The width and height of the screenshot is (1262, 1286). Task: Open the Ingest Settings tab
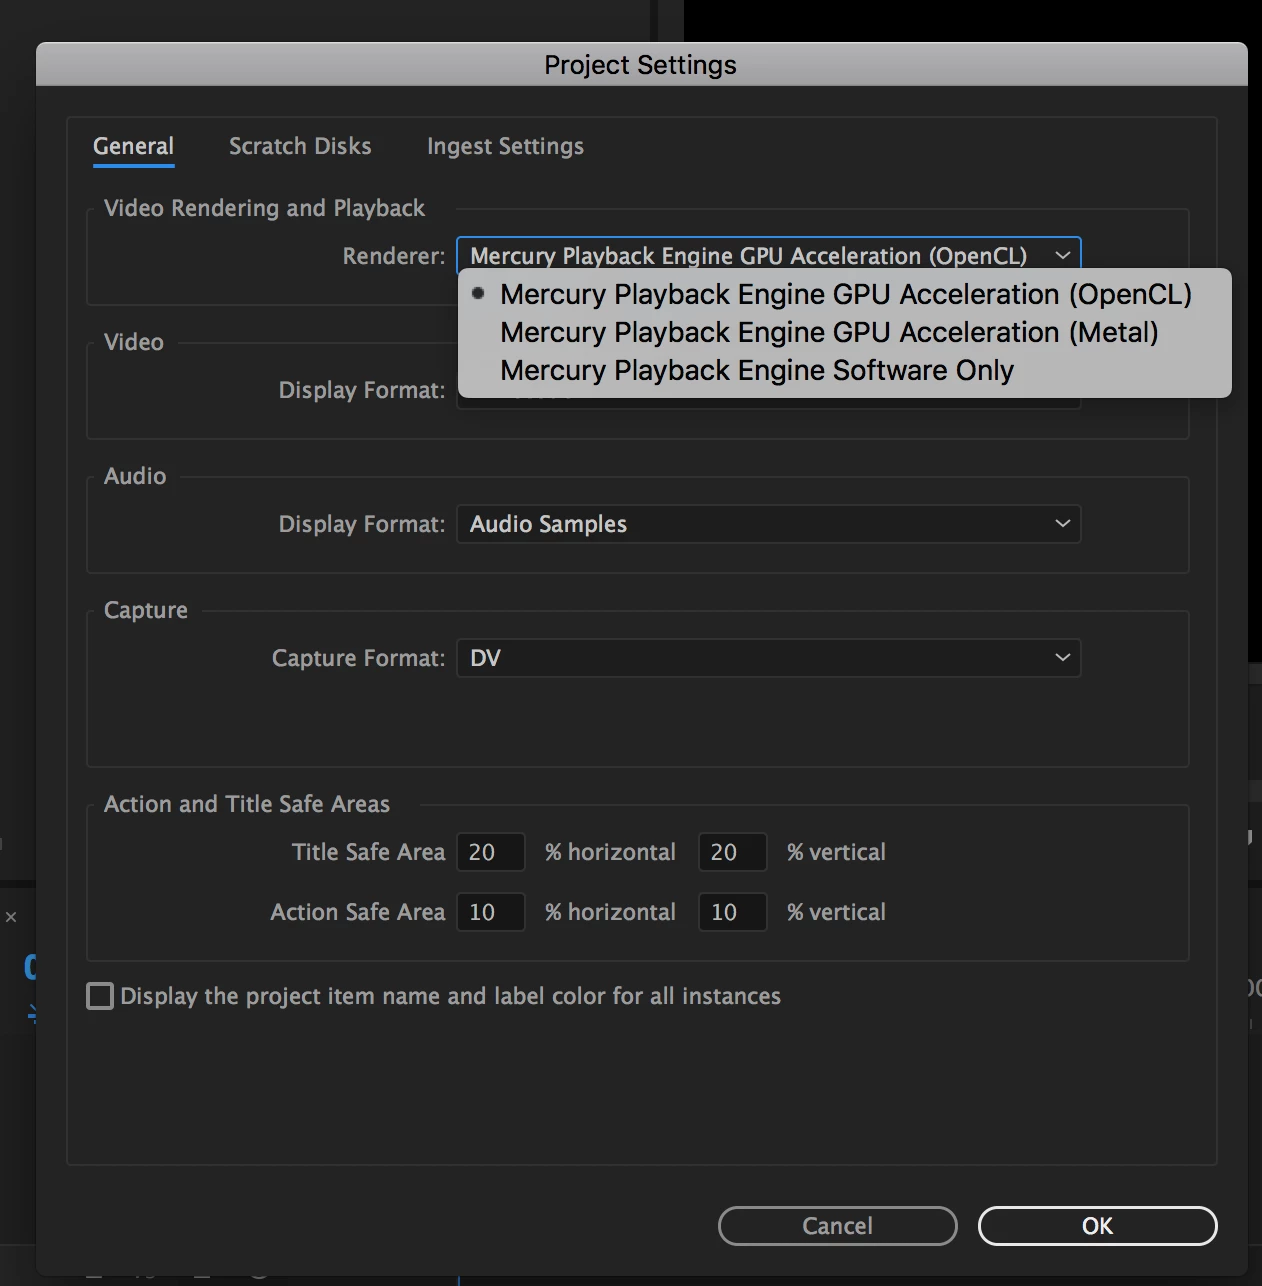click(x=505, y=146)
